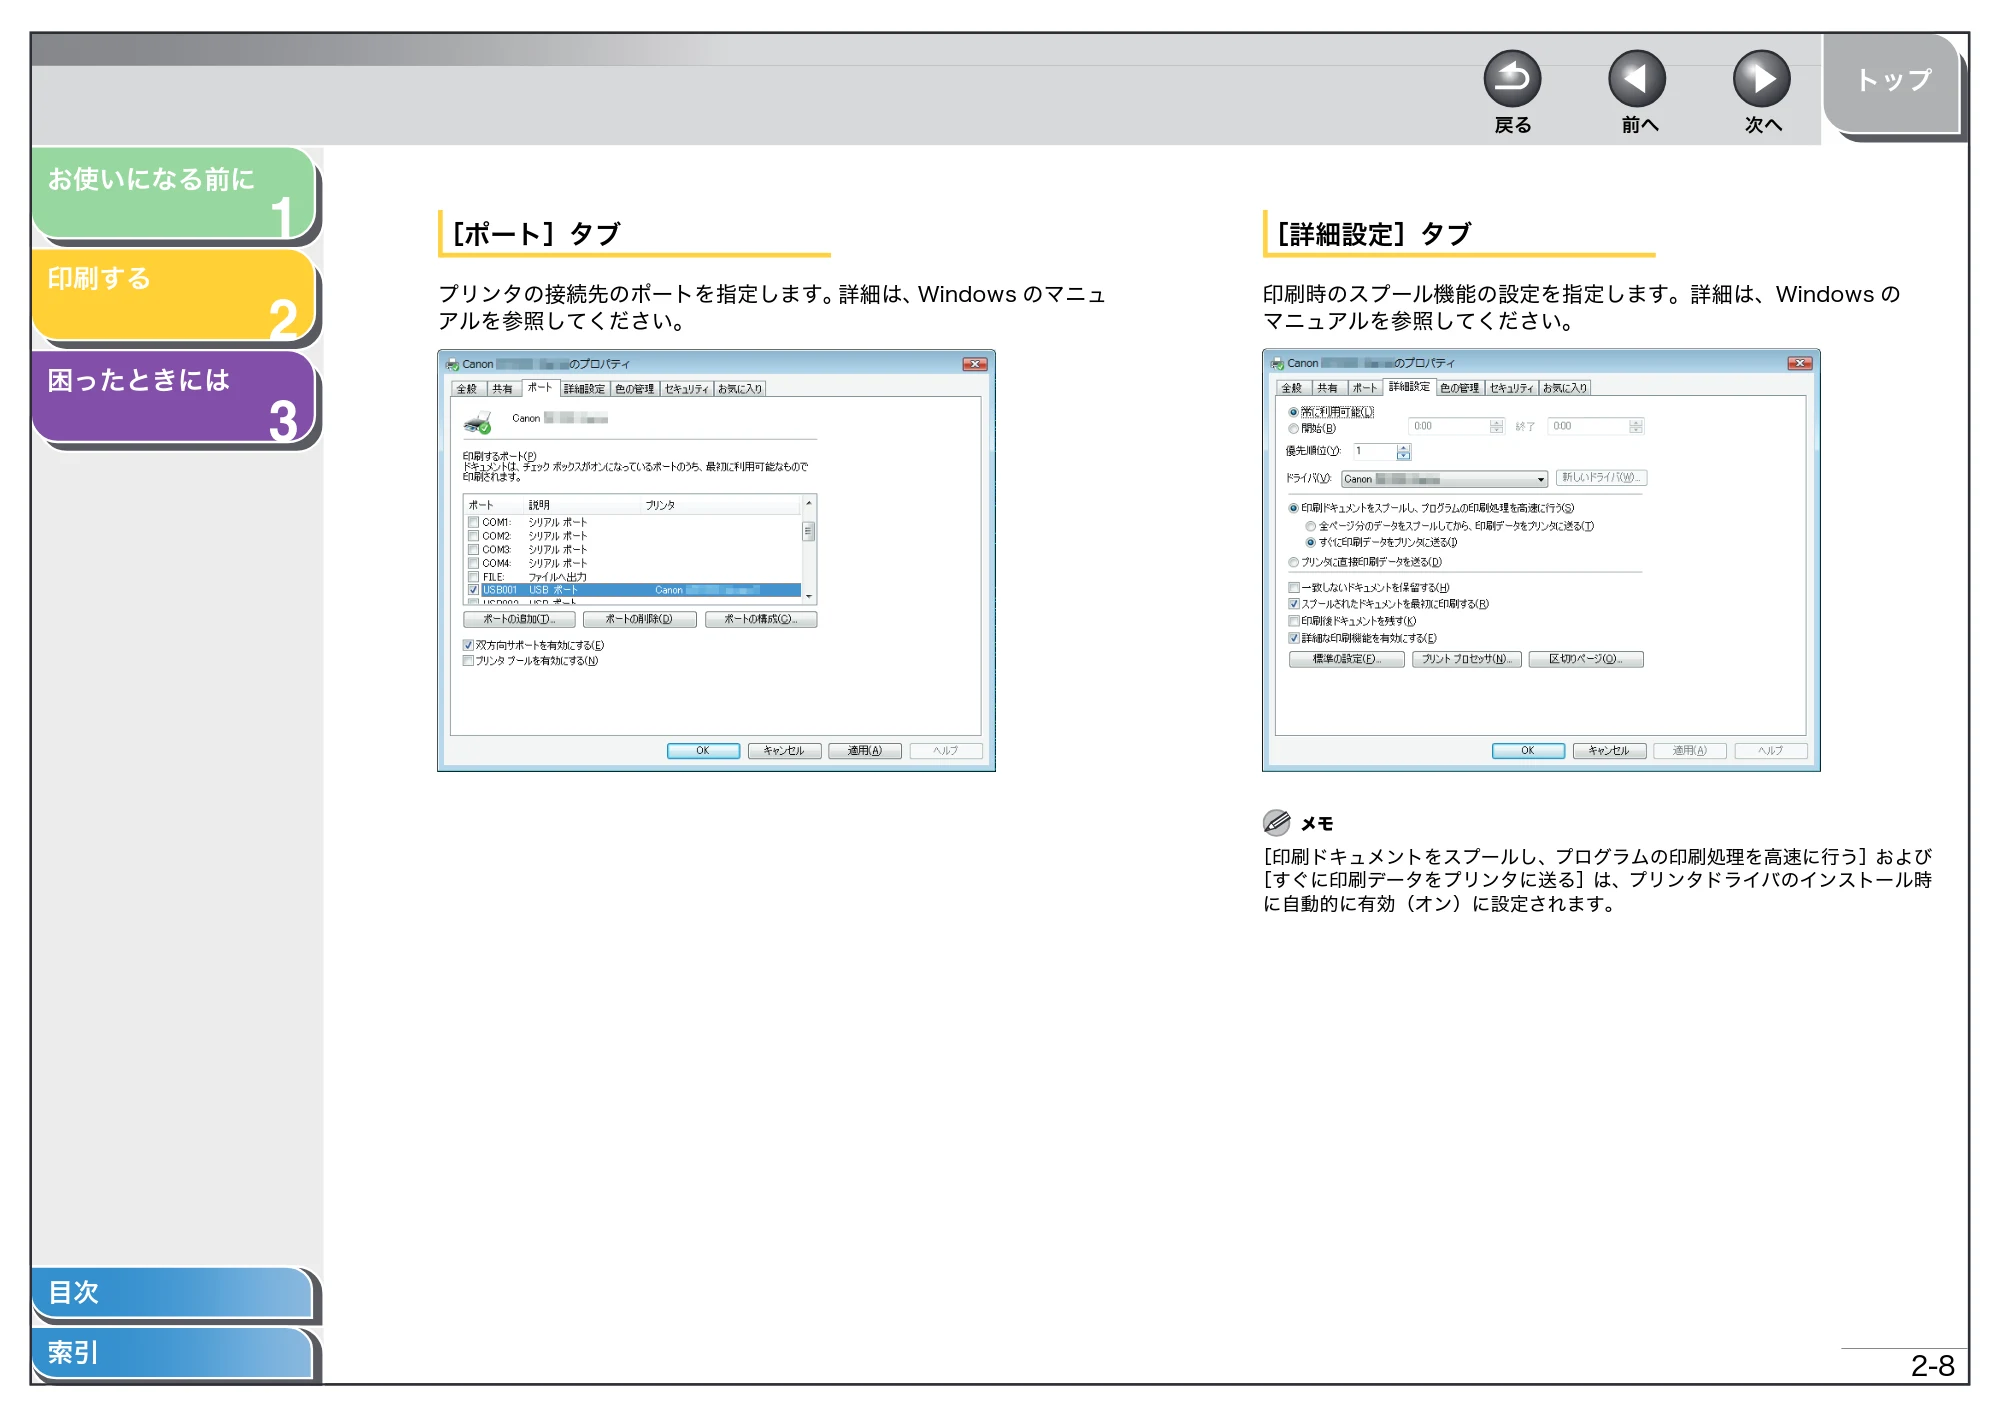Toggle 詳細な印刷機能を有効にする checkbox
Screen dimensions: 2000x1414
(x=1294, y=638)
